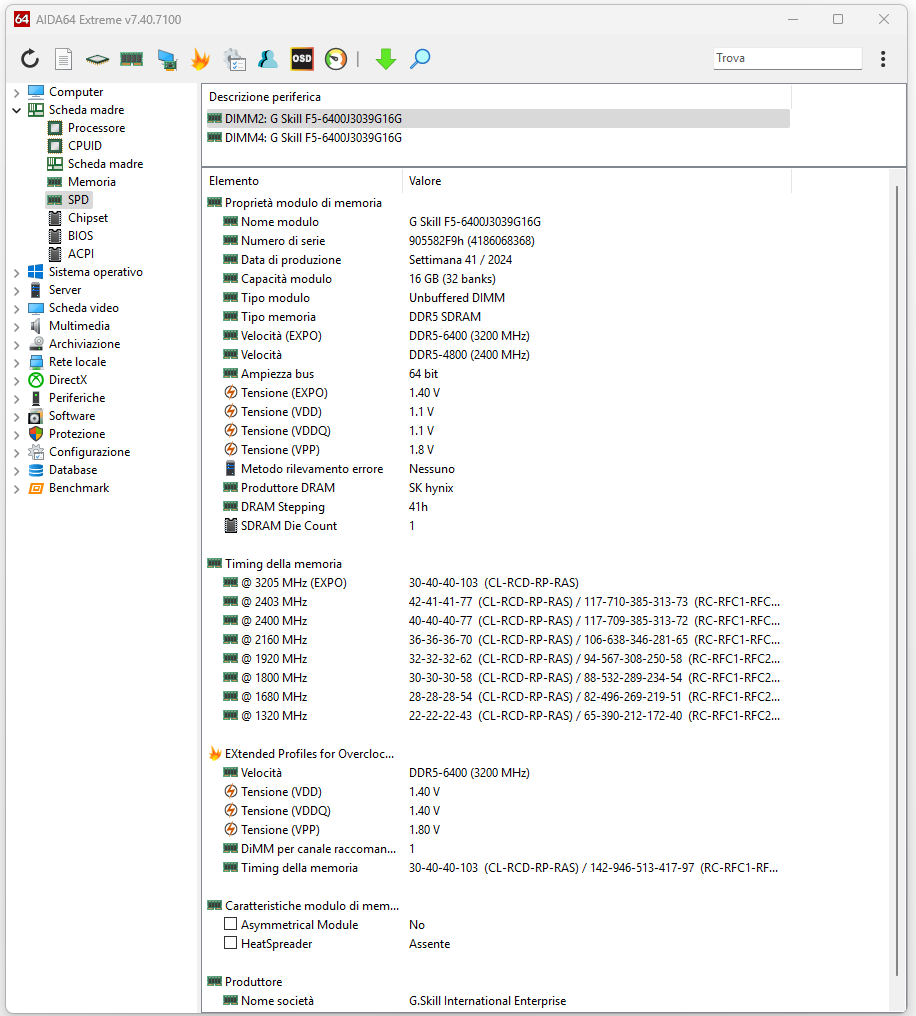Click the network computer toolbar icon

pos(167,60)
